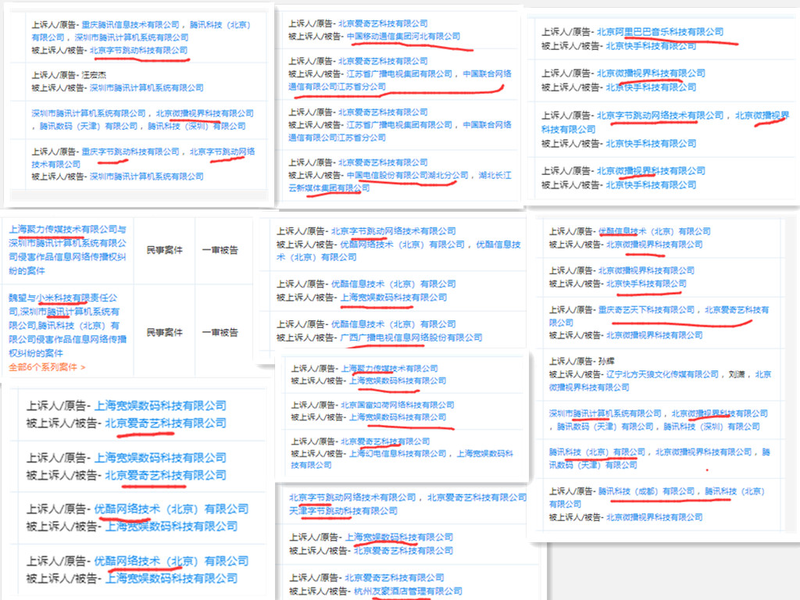Click 民事案件 cell in the 魏望 case row
This screenshot has width=800, height=600.
point(164,332)
